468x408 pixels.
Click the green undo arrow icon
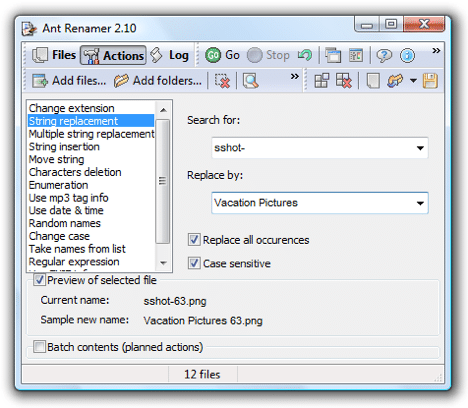(x=305, y=55)
